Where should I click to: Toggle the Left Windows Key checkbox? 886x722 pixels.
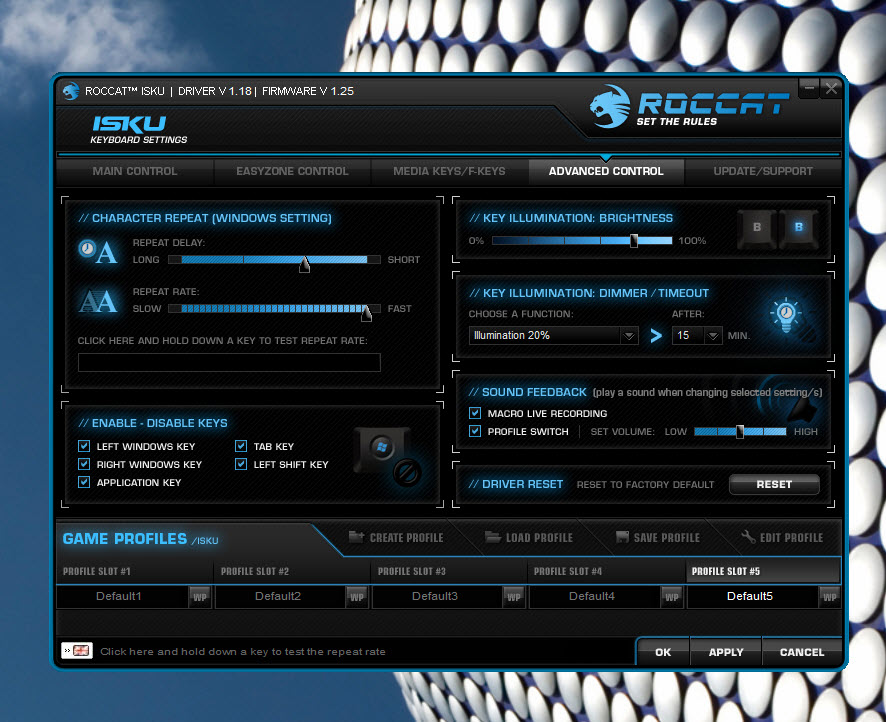coord(84,446)
